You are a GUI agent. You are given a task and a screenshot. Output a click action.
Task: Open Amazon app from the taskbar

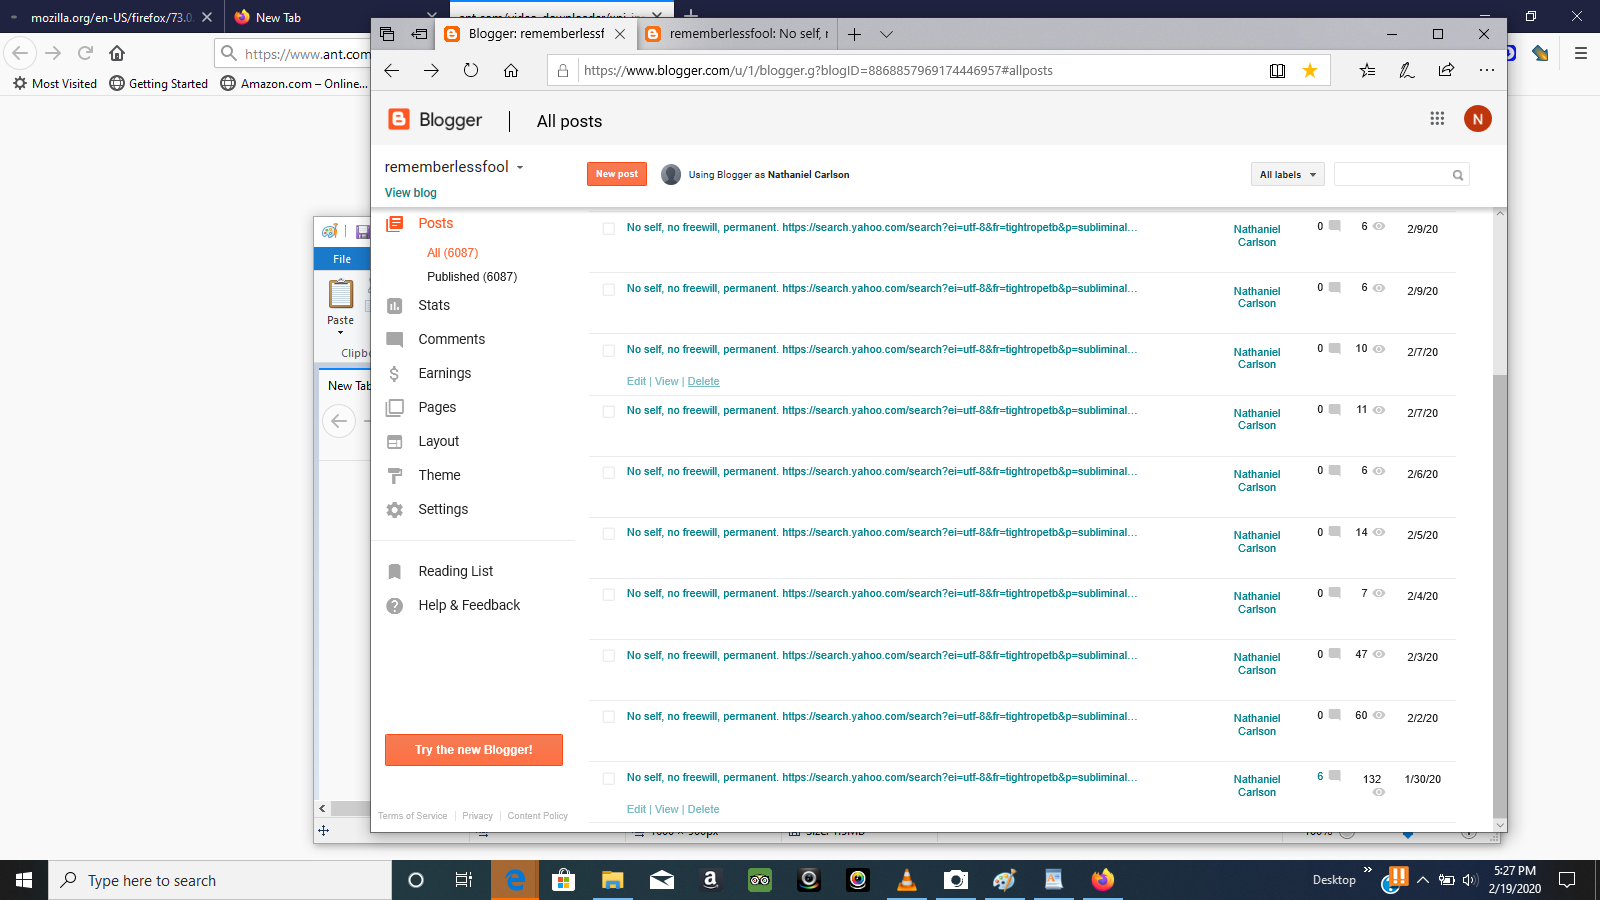pos(711,880)
